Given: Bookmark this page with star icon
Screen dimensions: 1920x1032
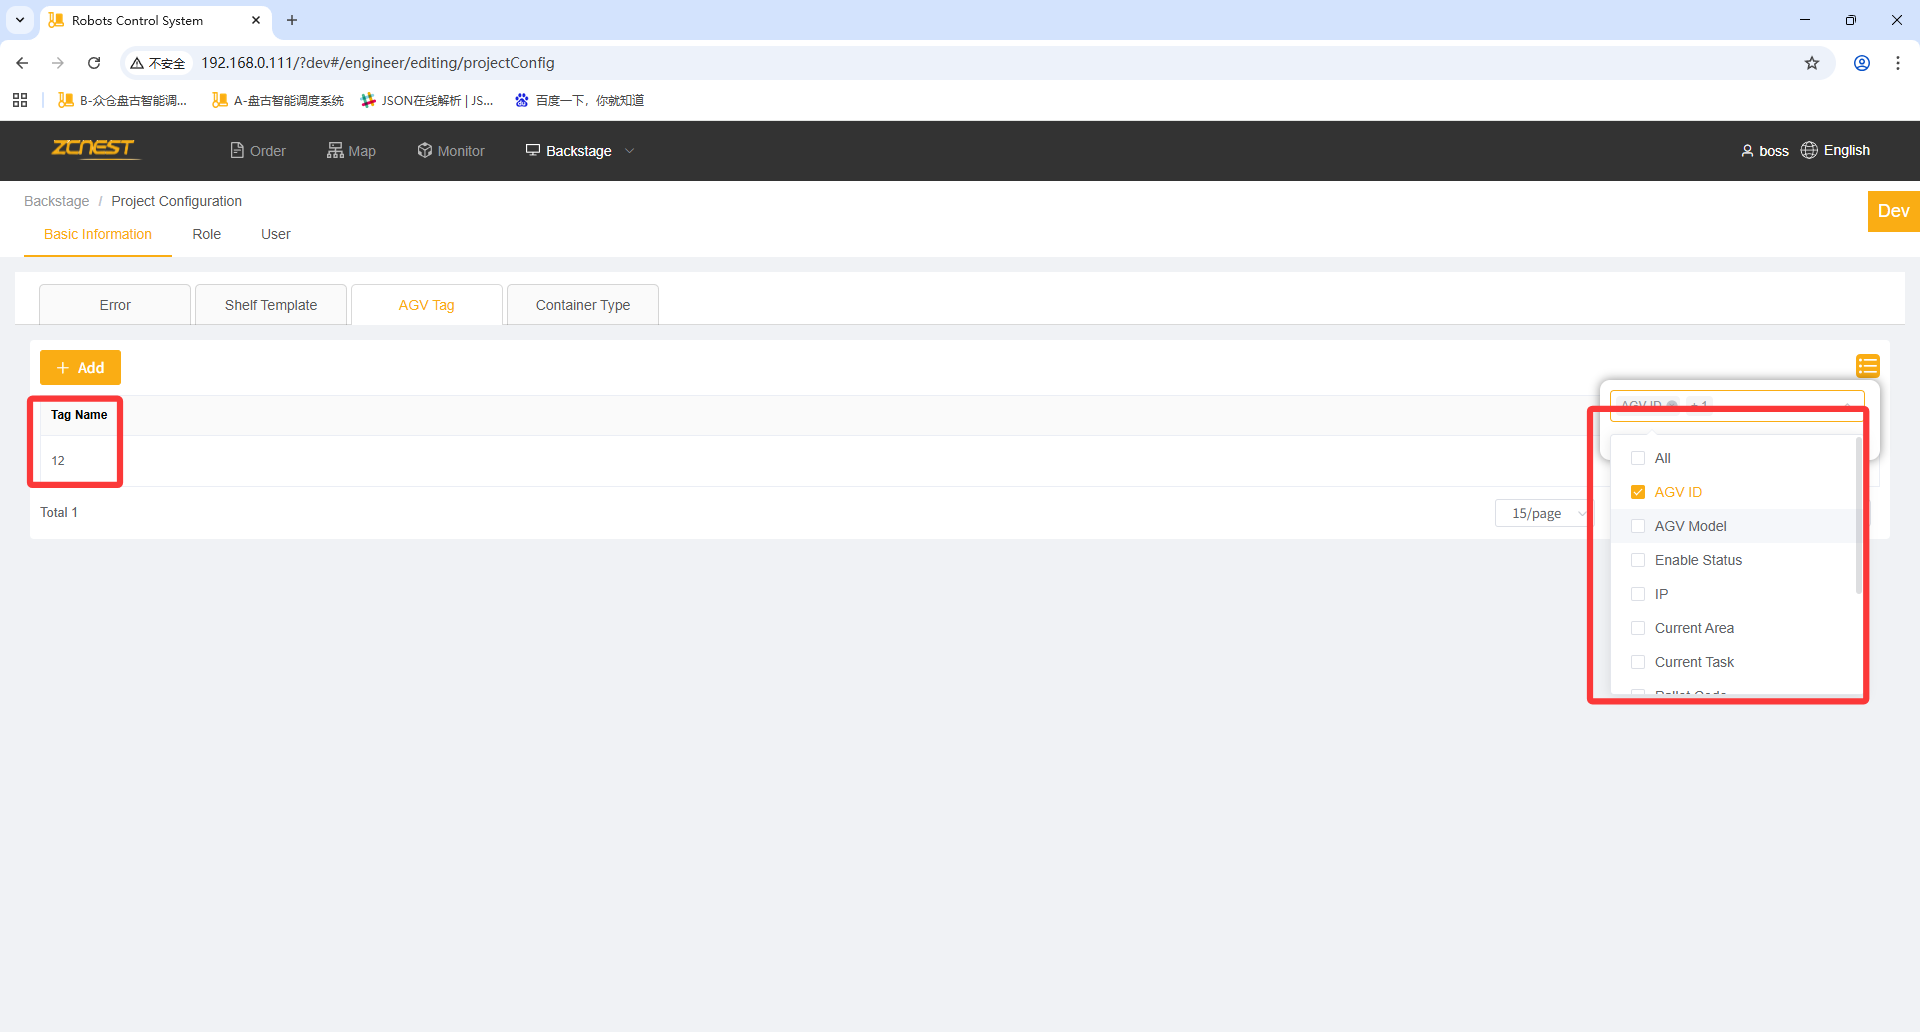Looking at the screenshot, I should click(1811, 63).
